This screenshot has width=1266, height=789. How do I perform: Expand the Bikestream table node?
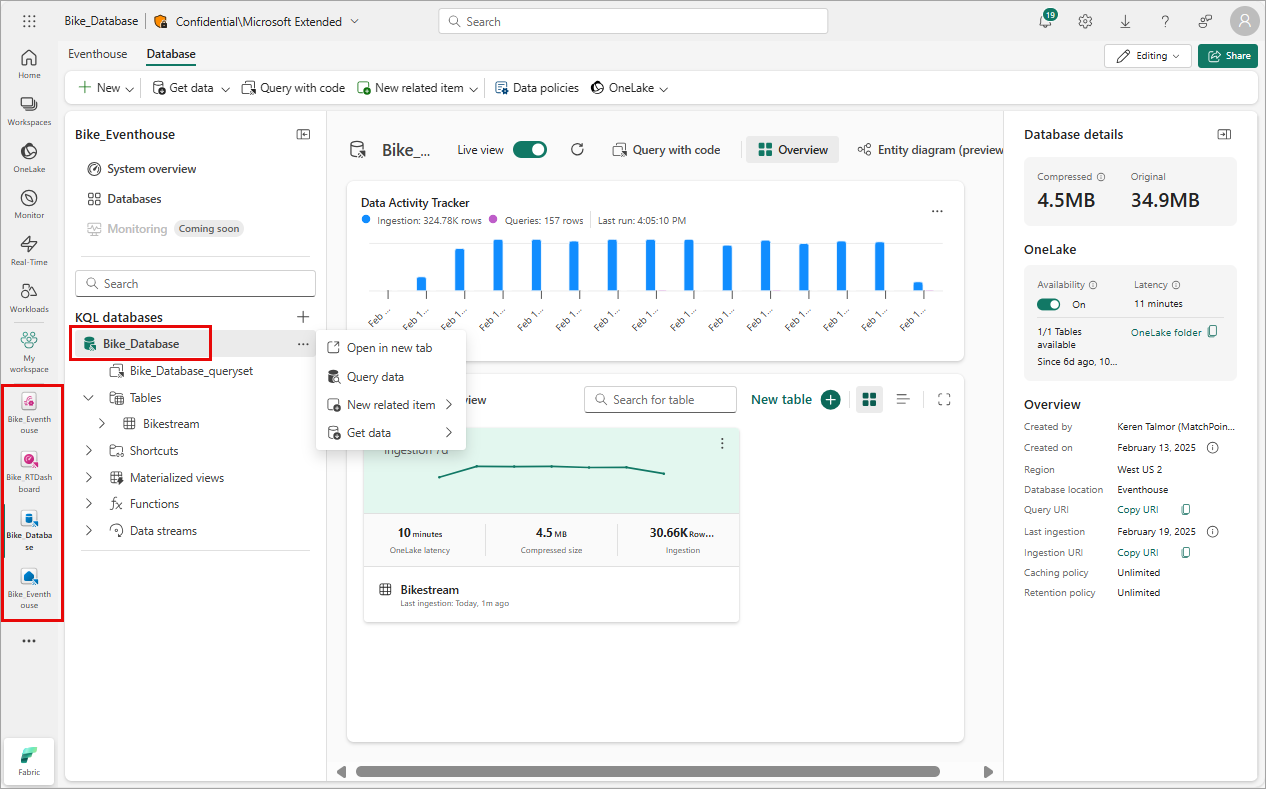(x=102, y=424)
